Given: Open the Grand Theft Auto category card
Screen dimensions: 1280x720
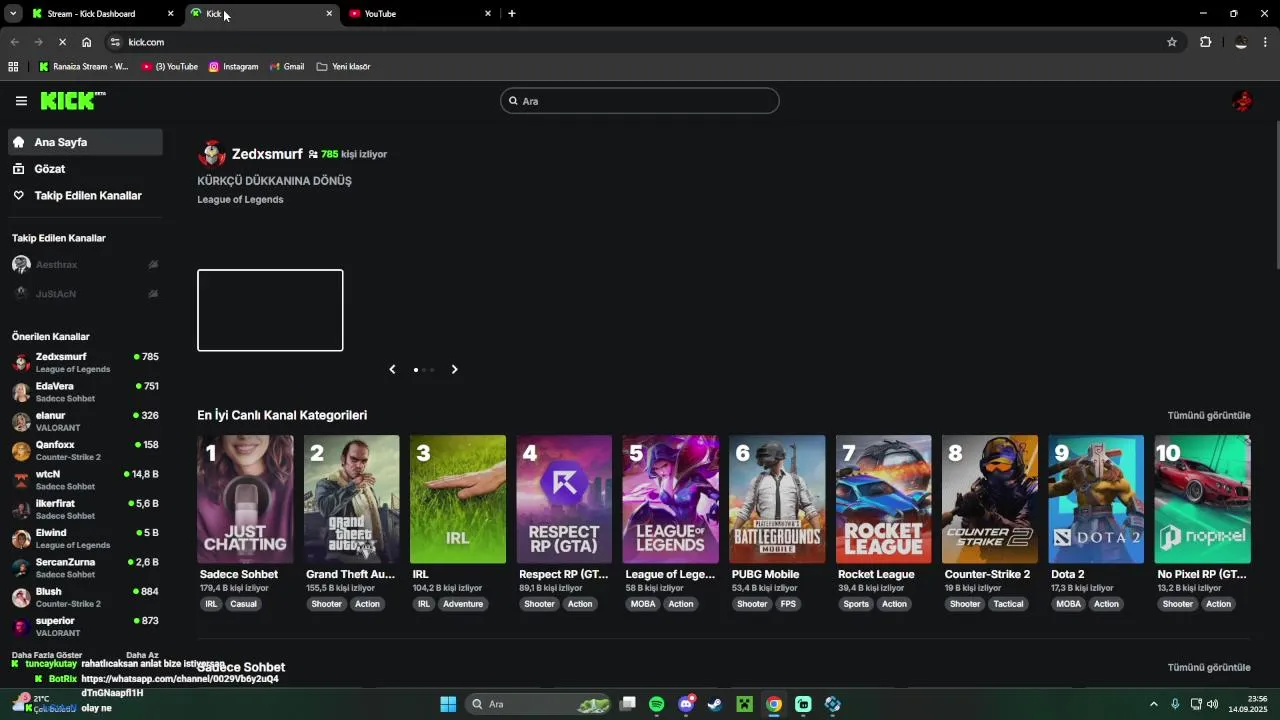Looking at the screenshot, I should 351,499.
